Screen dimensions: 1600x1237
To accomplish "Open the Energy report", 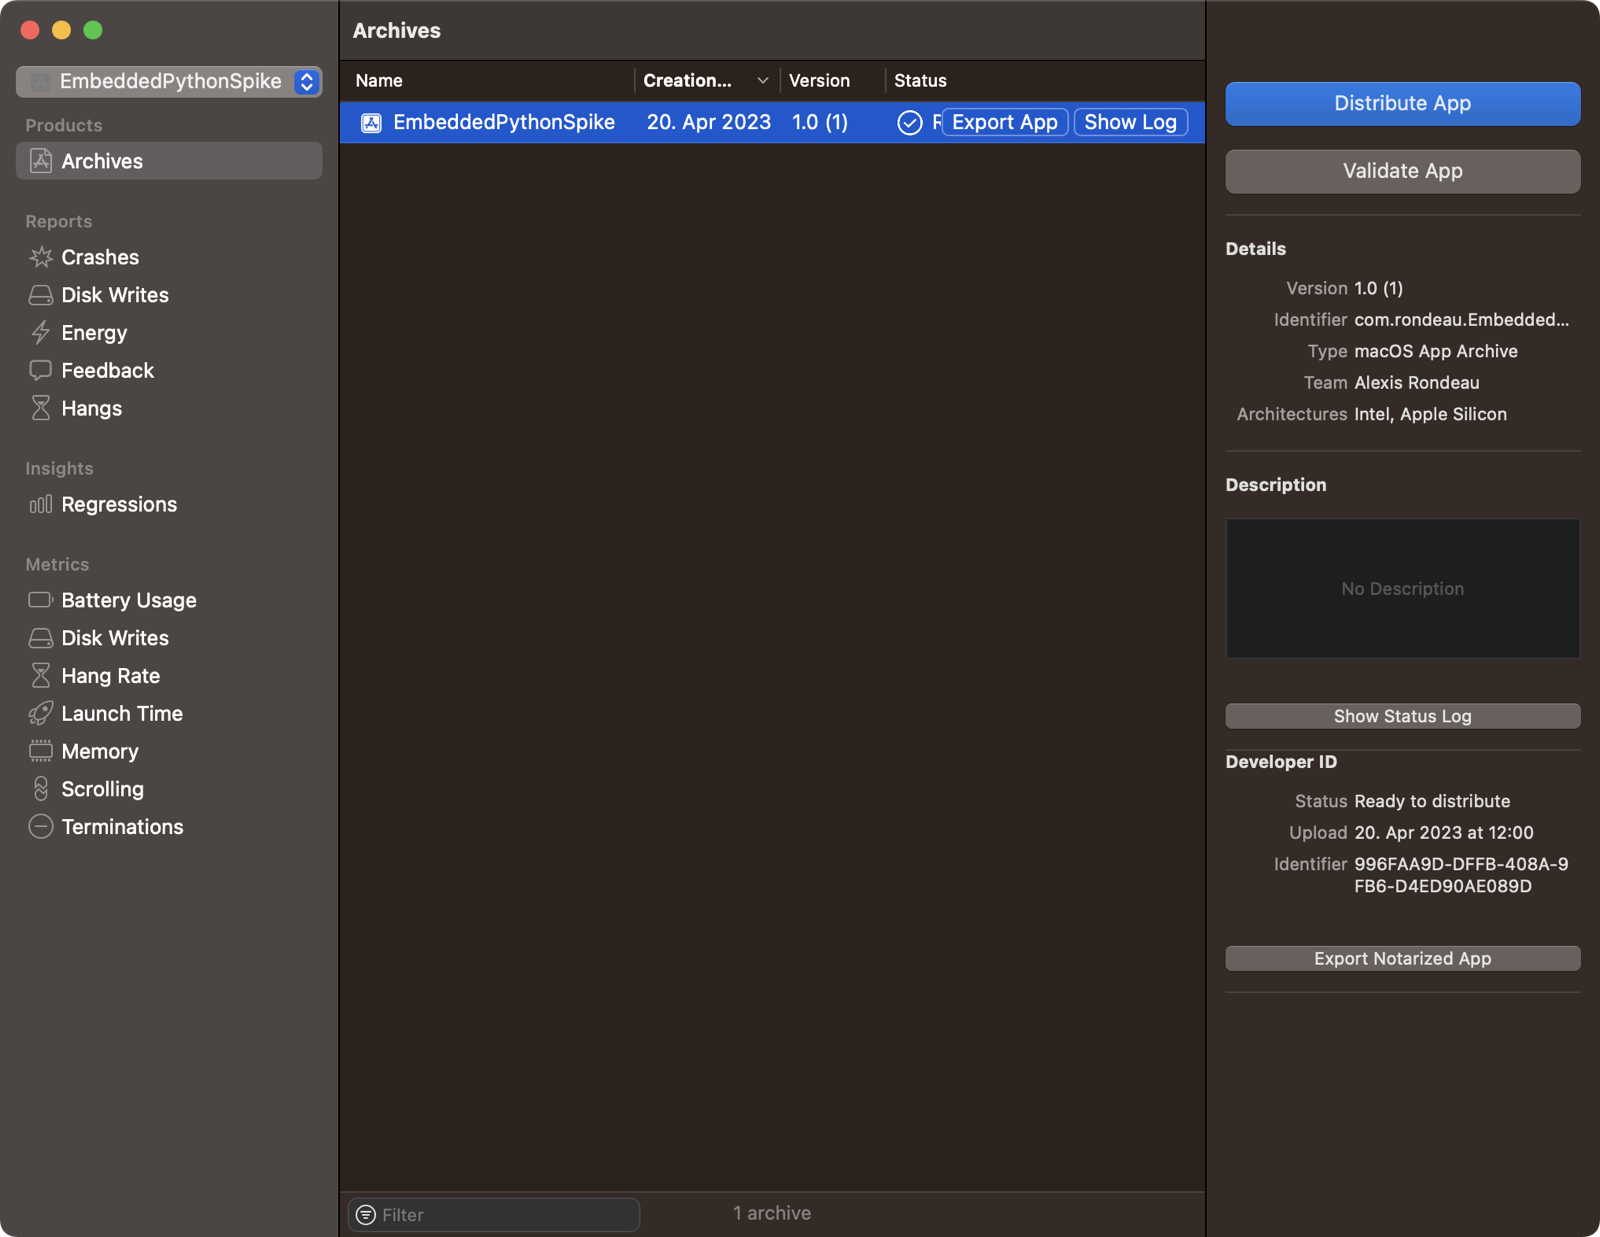I will tap(169, 333).
